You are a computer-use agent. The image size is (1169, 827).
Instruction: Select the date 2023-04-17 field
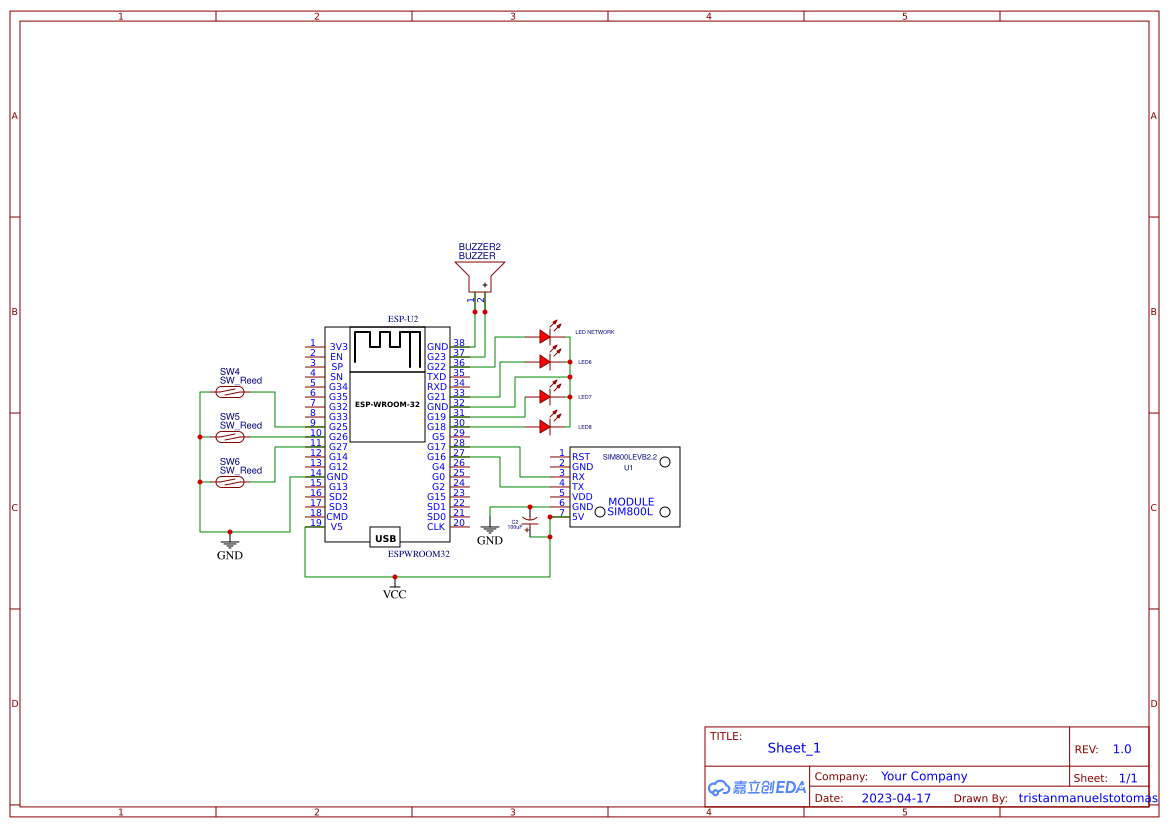click(x=895, y=798)
